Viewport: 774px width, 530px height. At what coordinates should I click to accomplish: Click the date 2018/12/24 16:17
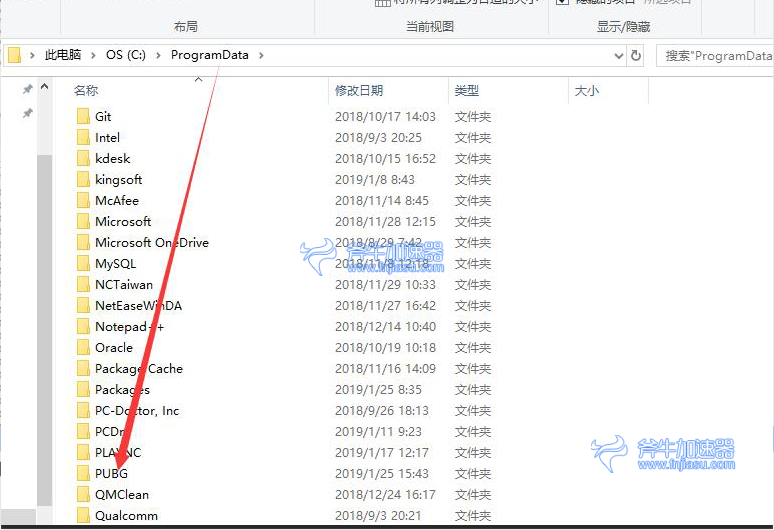point(385,494)
